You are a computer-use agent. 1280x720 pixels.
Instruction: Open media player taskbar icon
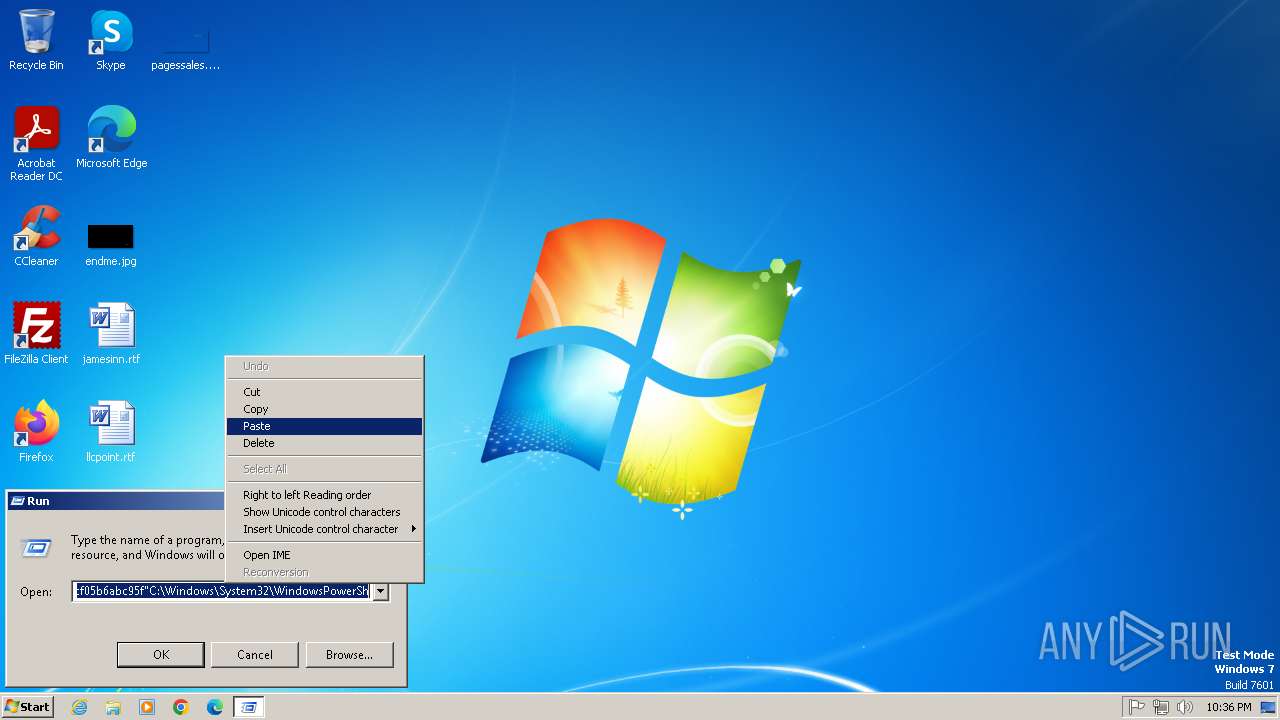(147, 707)
